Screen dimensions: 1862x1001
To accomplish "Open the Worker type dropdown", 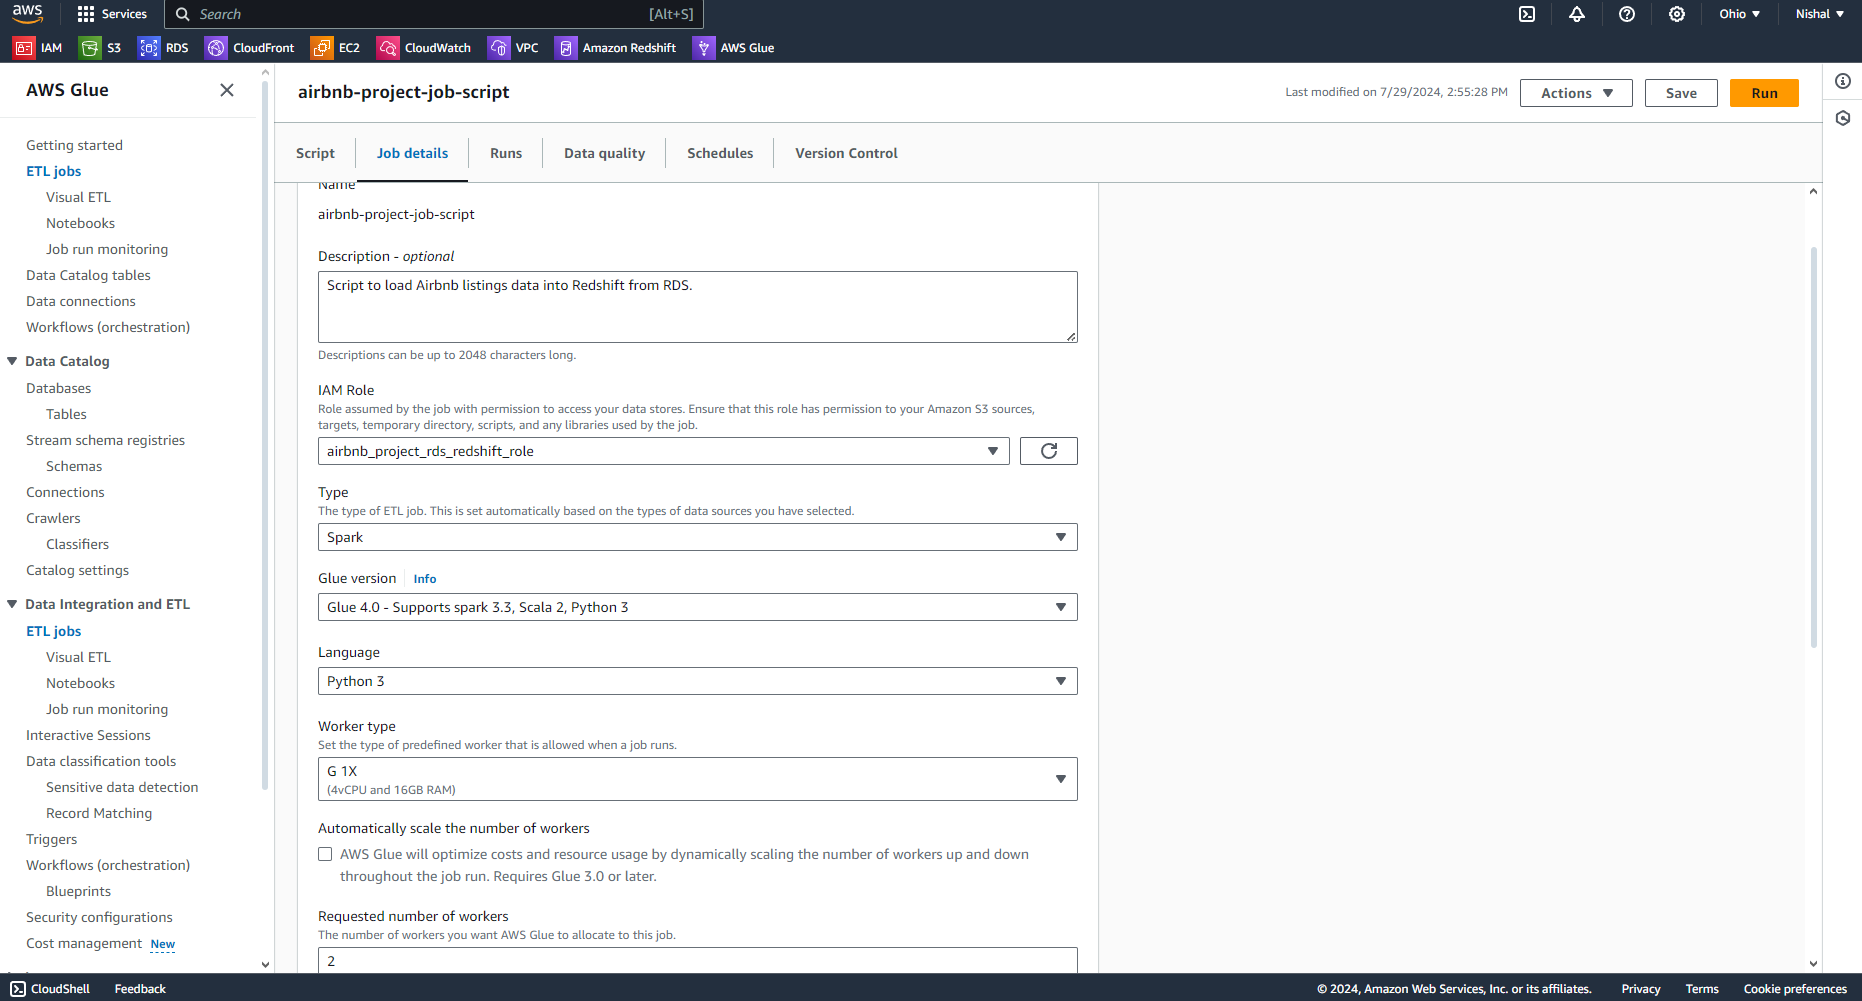I will [698, 779].
